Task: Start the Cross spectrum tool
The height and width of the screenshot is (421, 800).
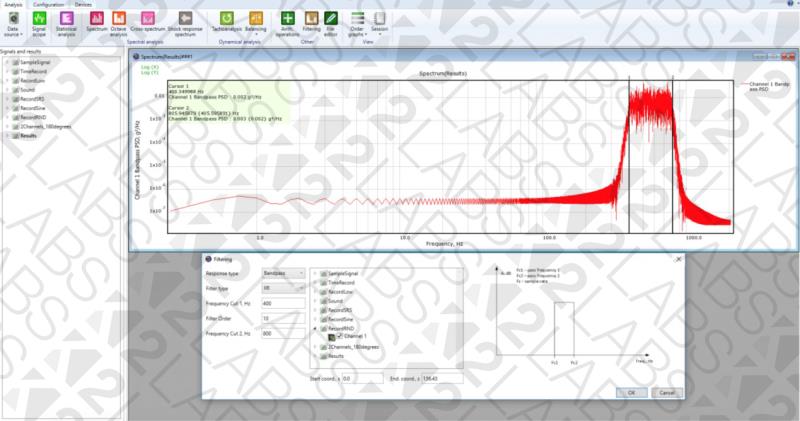Action: (148, 22)
